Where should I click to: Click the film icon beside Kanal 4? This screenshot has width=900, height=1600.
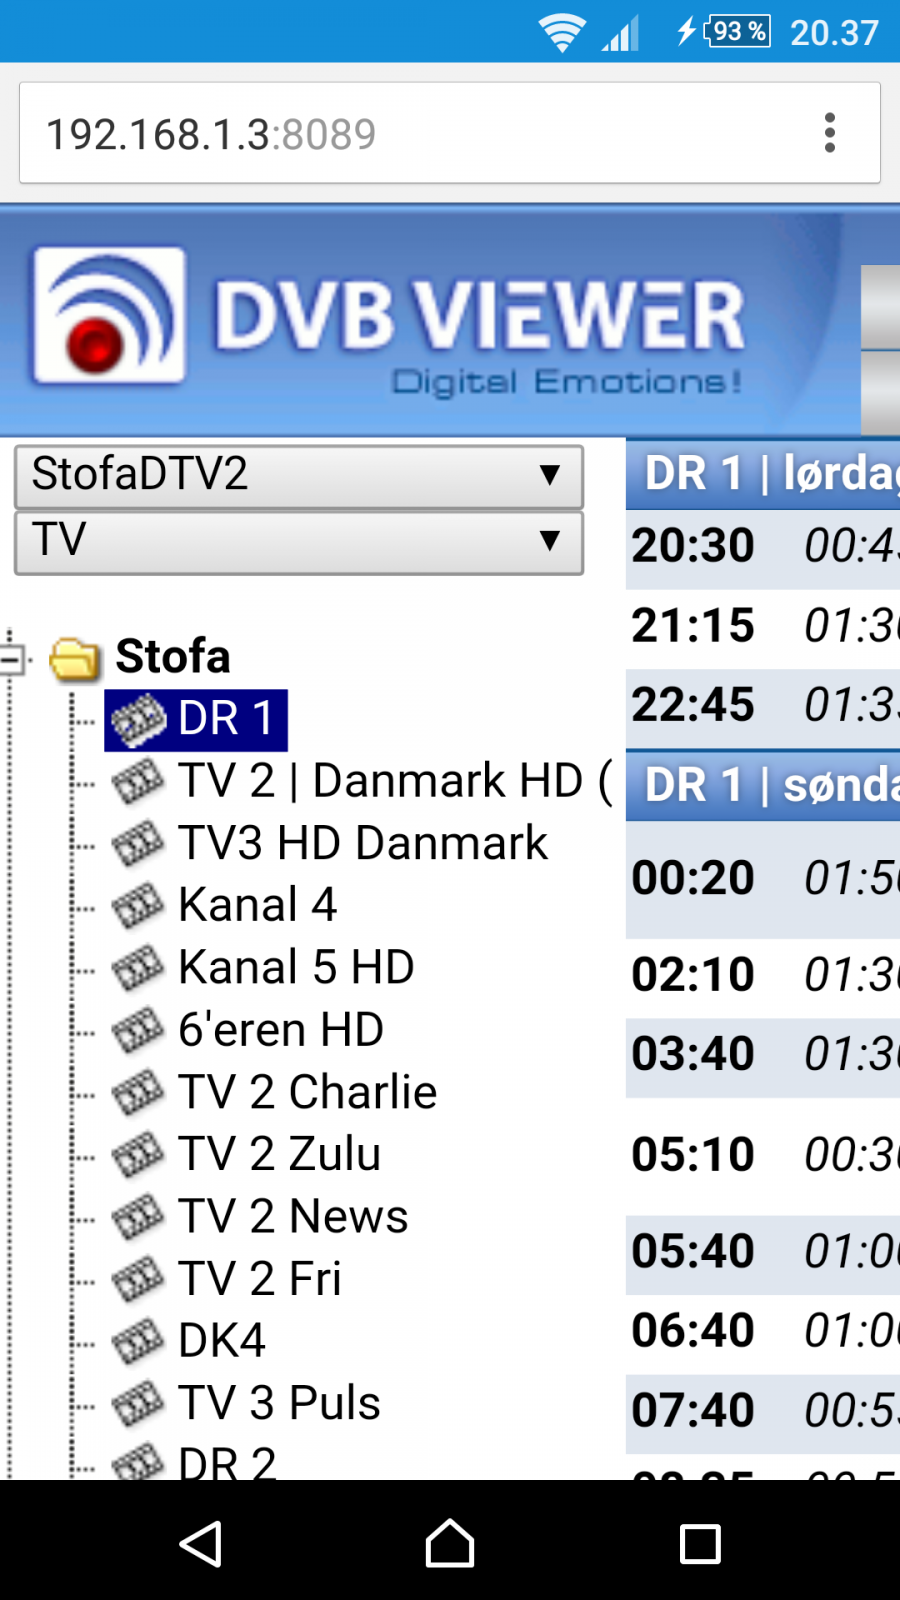(x=137, y=906)
